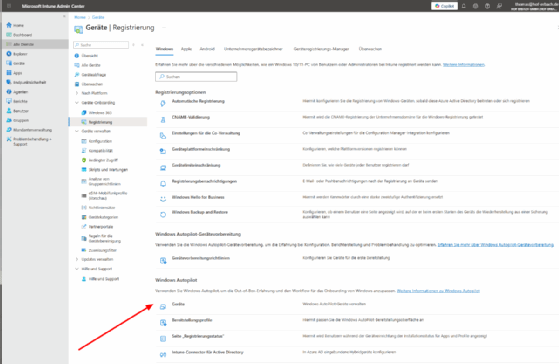Open Analyse von Gruppenrichtlinien menu item
559x364 pixels.
click(x=104, y=181)
